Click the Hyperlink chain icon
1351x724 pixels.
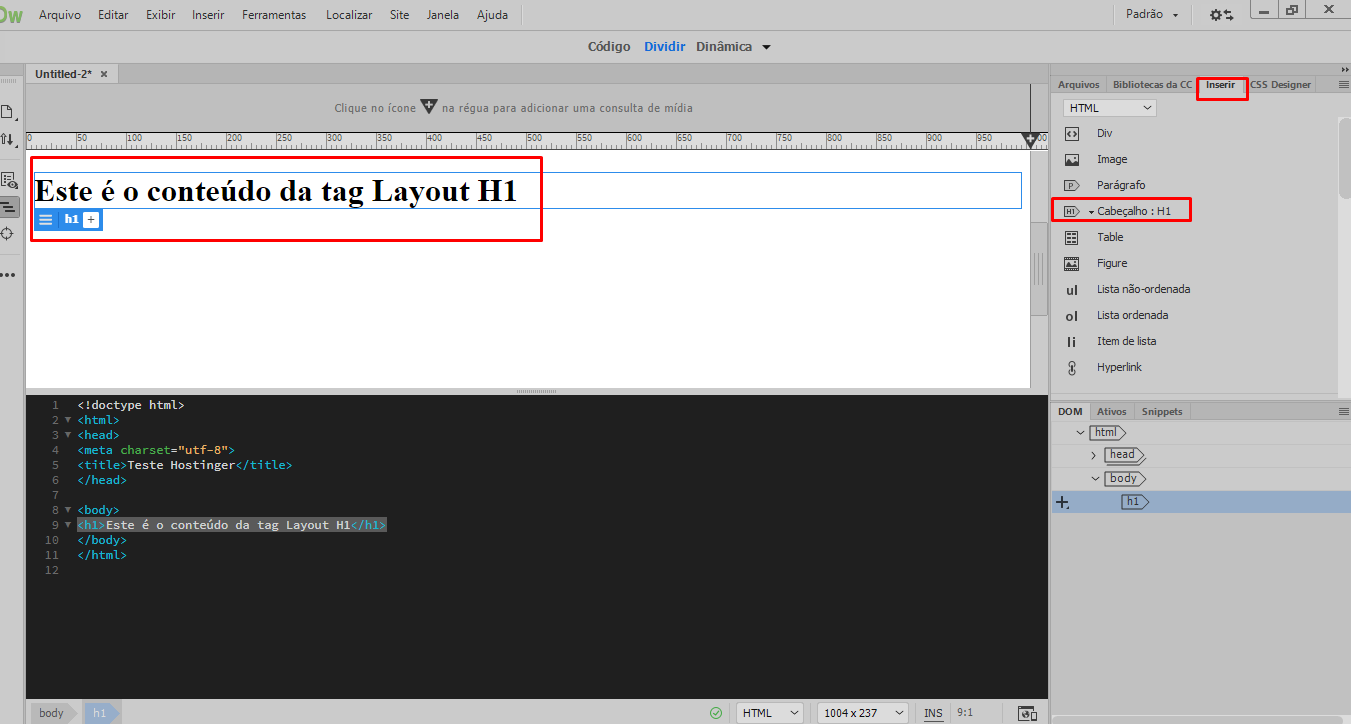point(1072,367)
